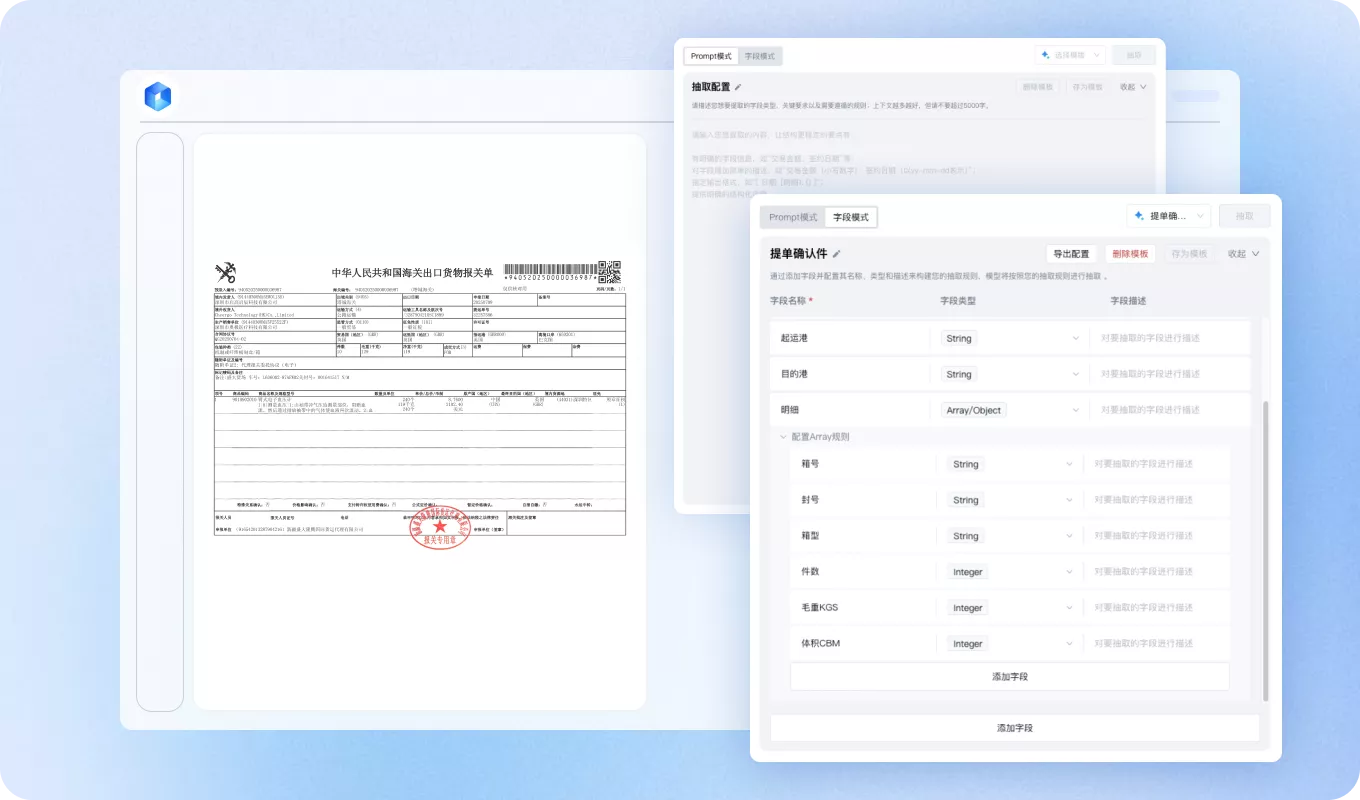Open the field type dropdown for 件数

pyautogui.click(x=1014, y=572)
